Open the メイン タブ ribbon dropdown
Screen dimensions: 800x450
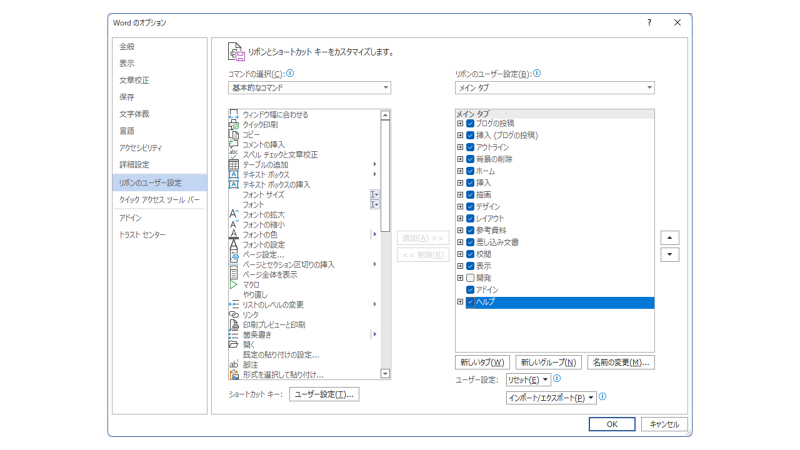[555, 88]
